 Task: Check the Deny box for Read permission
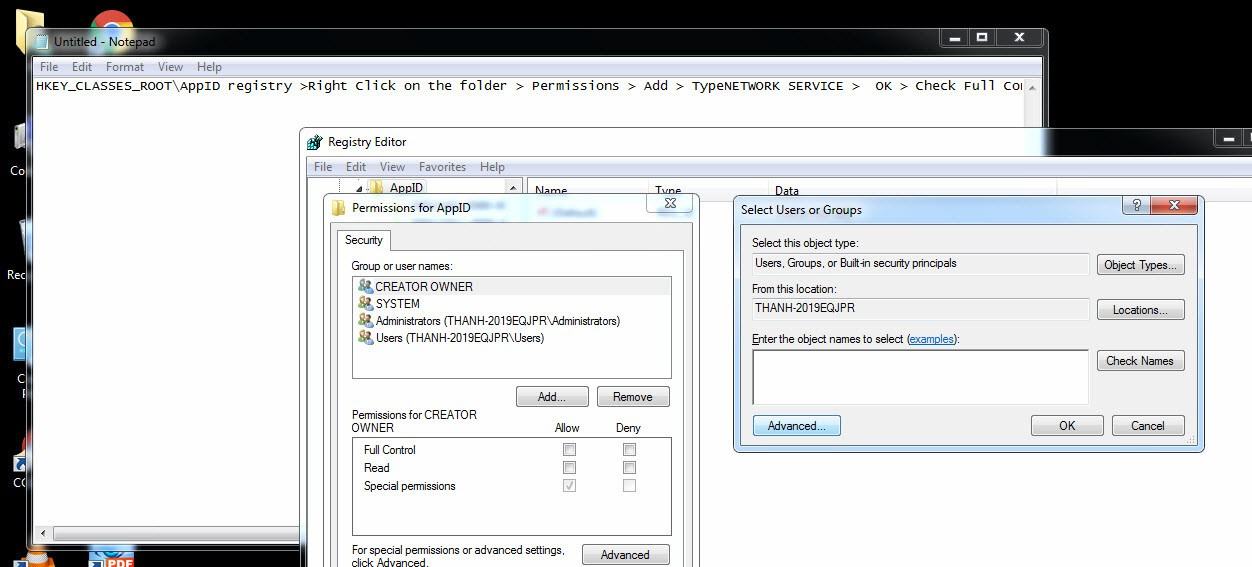[x=629, y=468]
